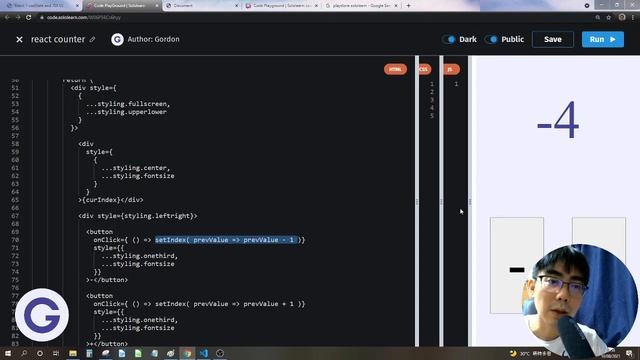Switch to the HTML editor tab
640x360 pixels.
pos(395,69)
